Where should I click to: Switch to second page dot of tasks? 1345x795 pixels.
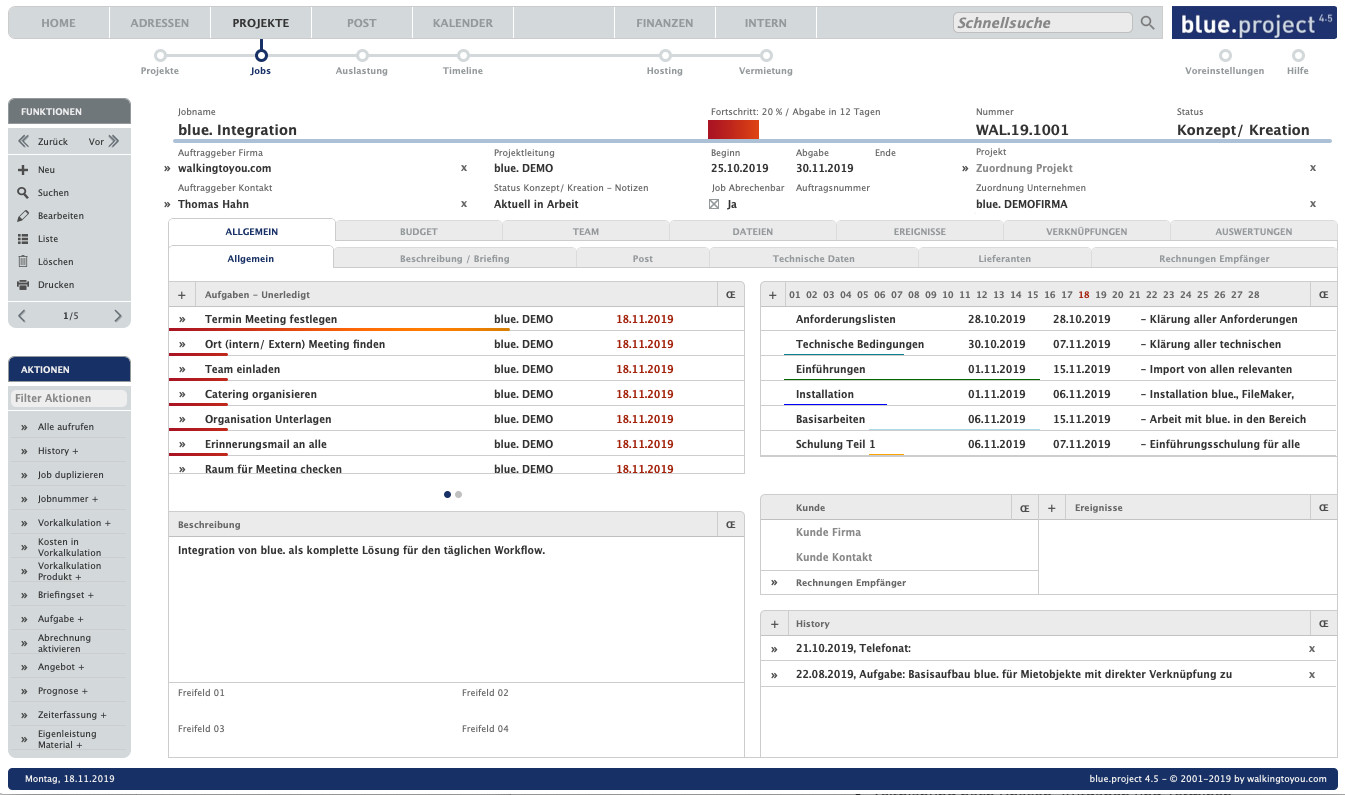tap(458, 494)
